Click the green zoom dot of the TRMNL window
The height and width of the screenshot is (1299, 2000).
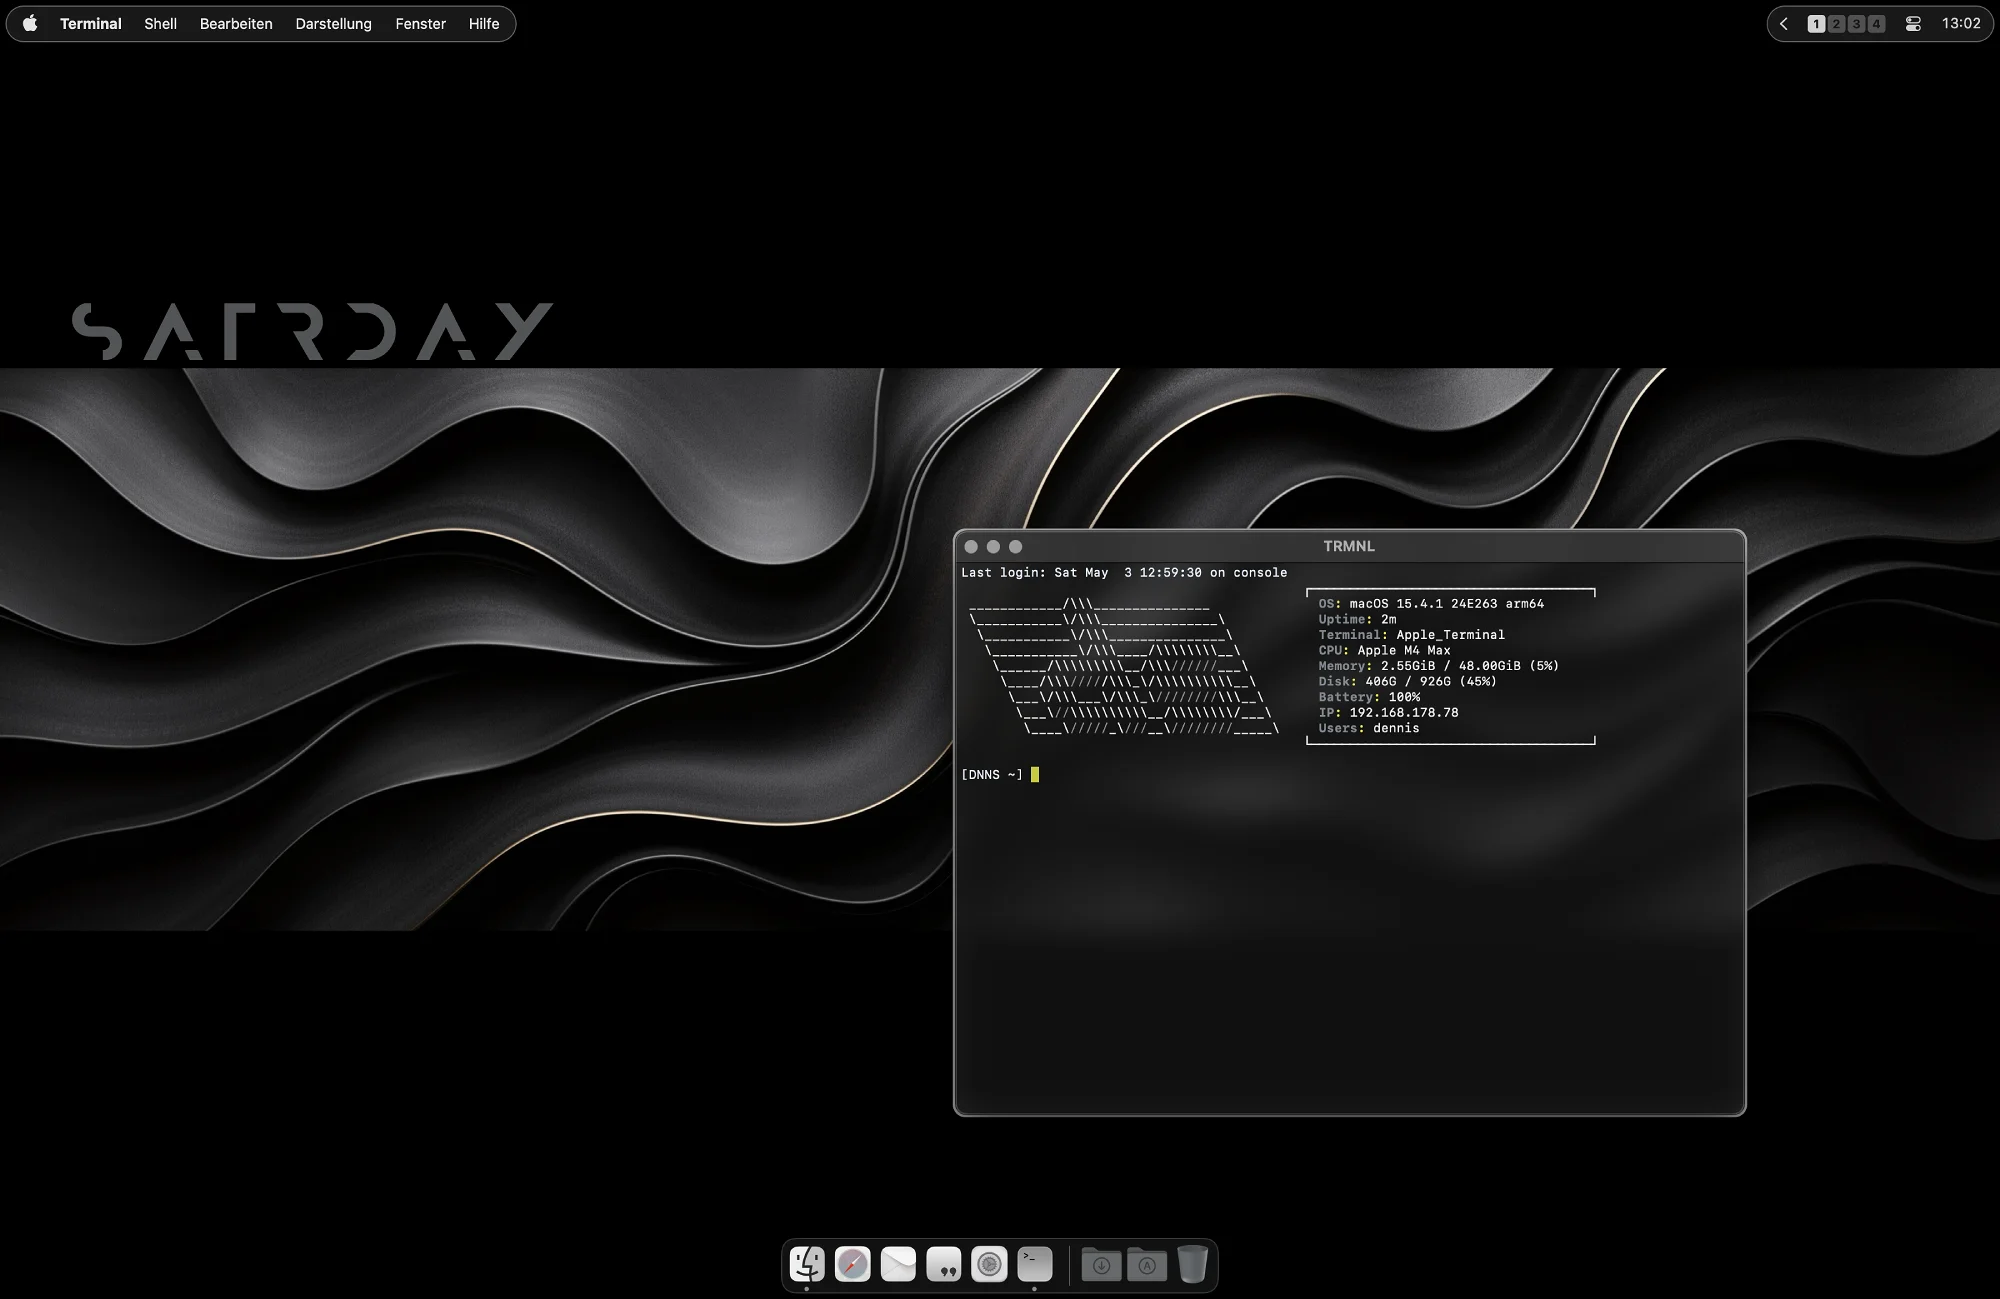[x=1015, y=547]
